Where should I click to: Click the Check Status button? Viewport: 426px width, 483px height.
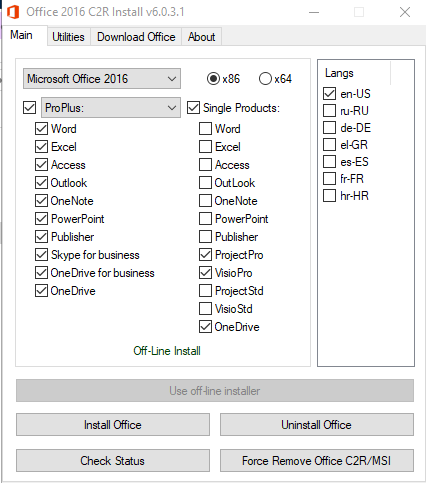click(113, 461)
